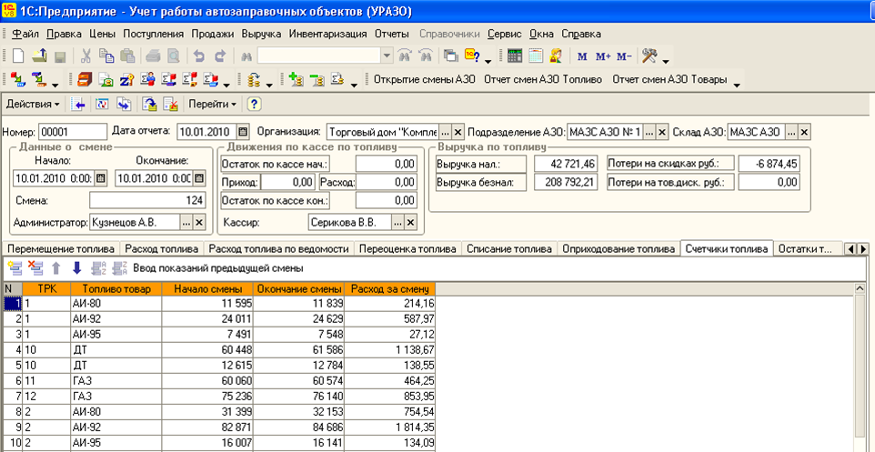Viewport: 875px width, 452px height.
Task: Expand the overflow arrow after Отчет смен АЗО Товары
Action: click(x=736, y=85)
